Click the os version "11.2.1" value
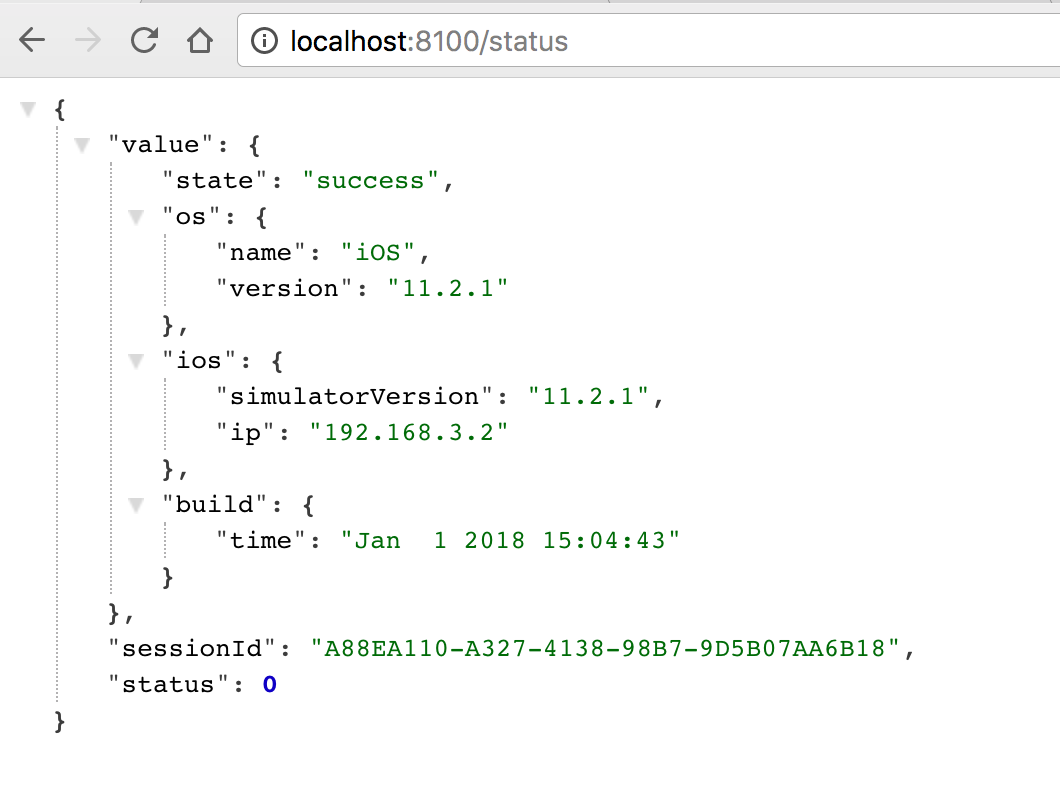 [448, 289]
